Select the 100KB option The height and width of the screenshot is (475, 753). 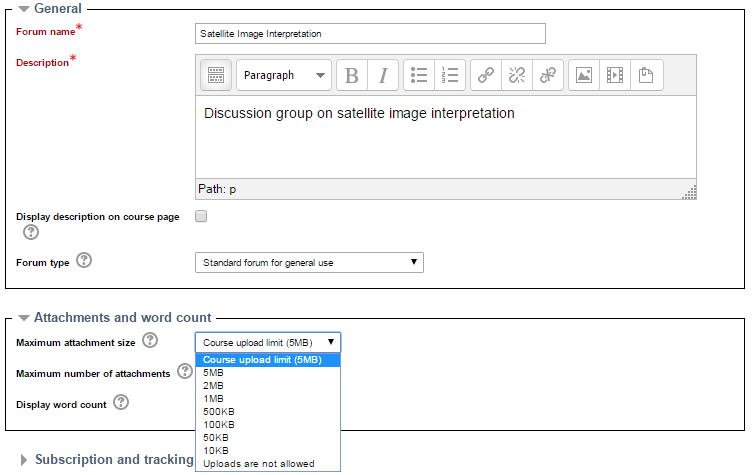point(268,425)
